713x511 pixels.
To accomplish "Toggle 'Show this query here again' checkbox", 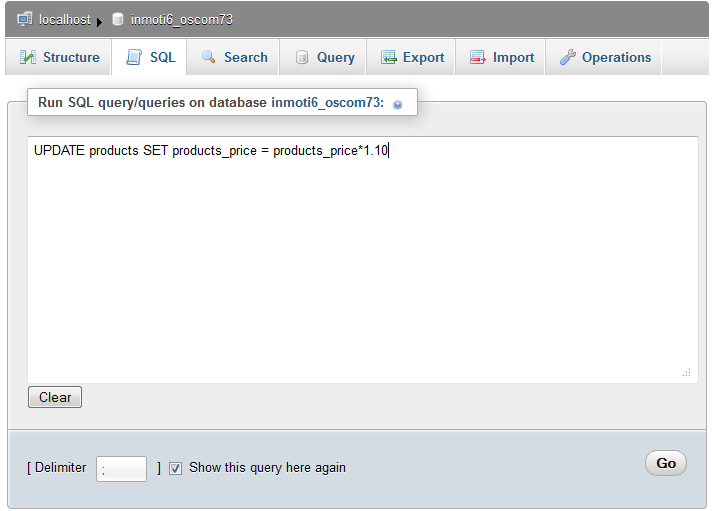I will click(x=176, y=468).
